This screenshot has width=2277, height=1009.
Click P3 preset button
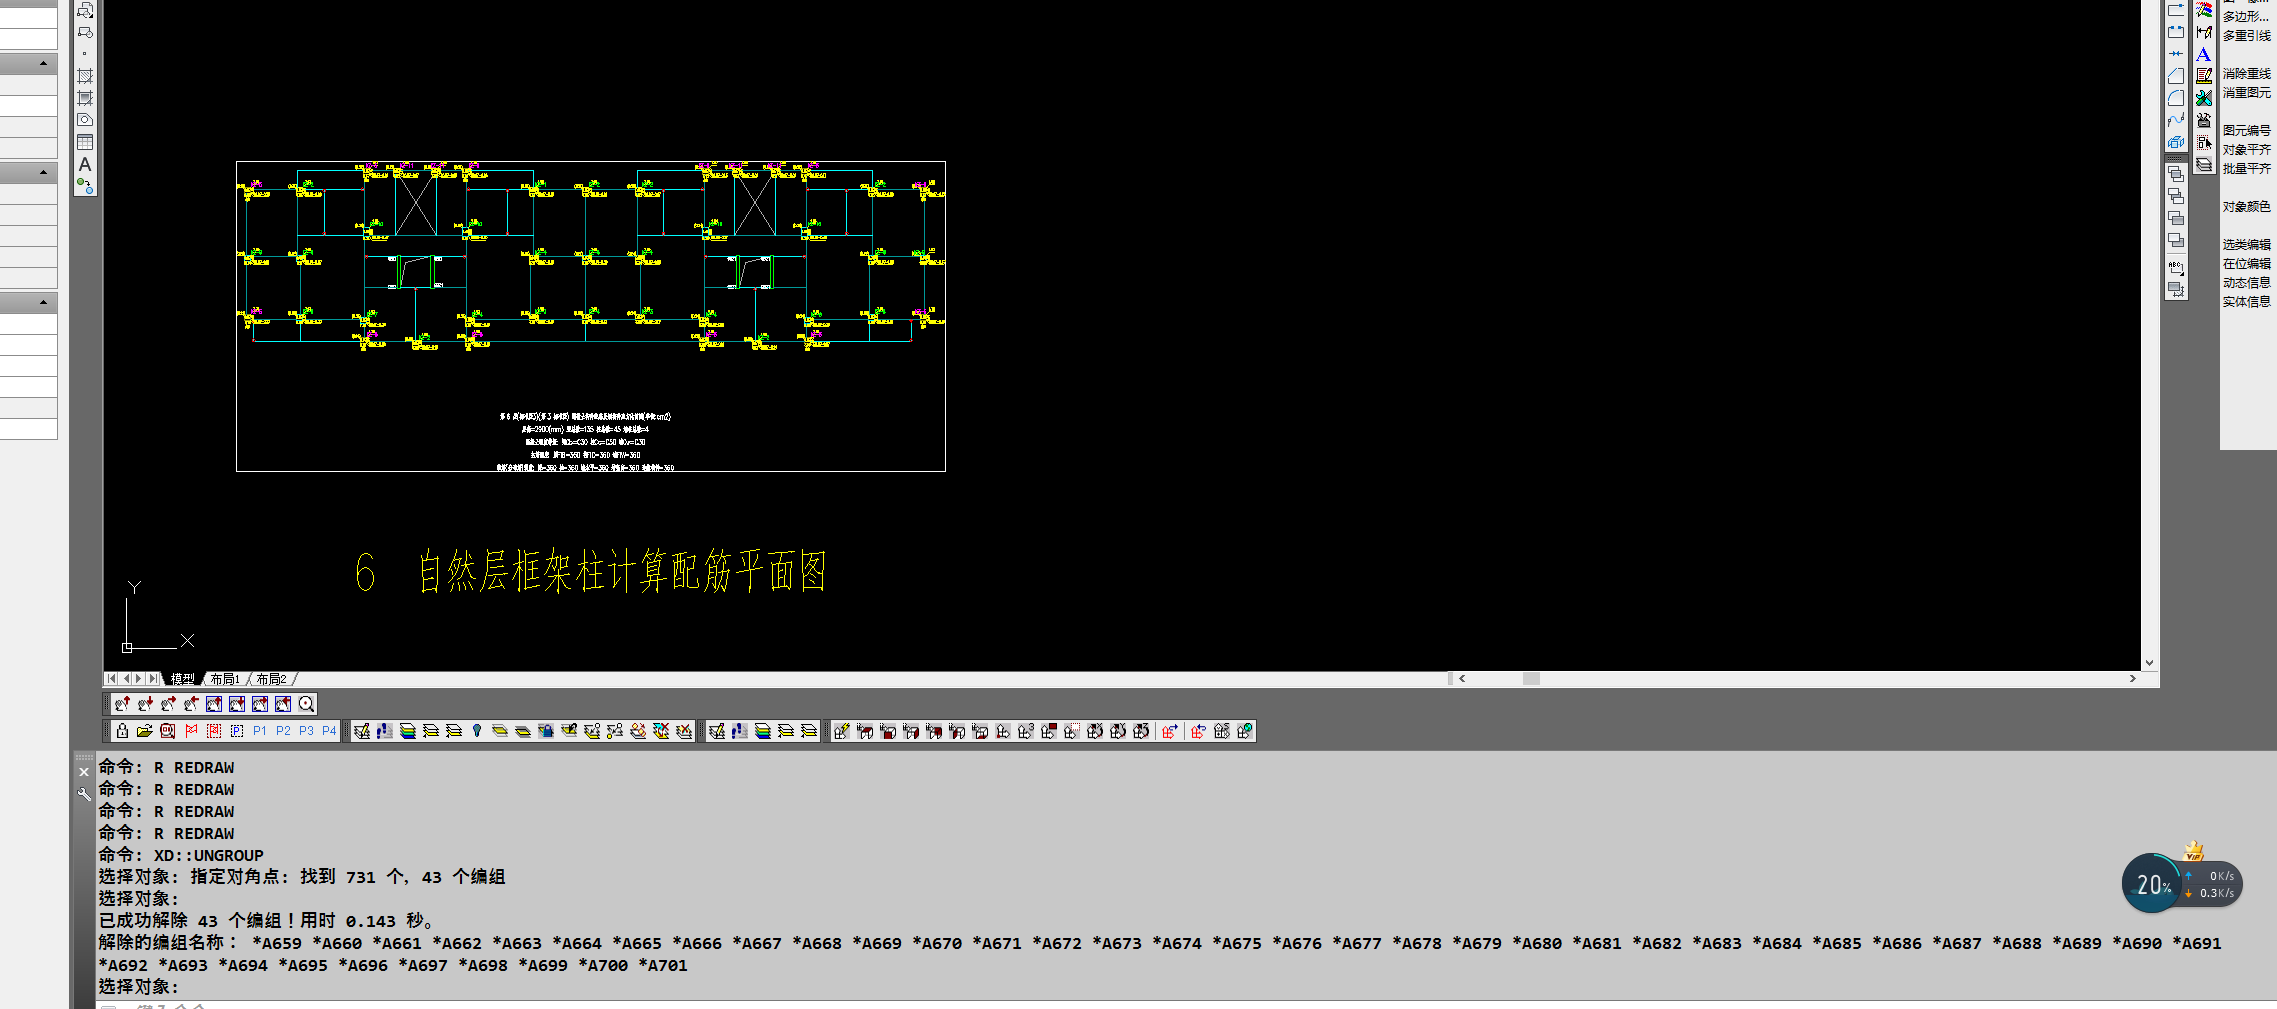pyautogui.click(x=306, y=731)
